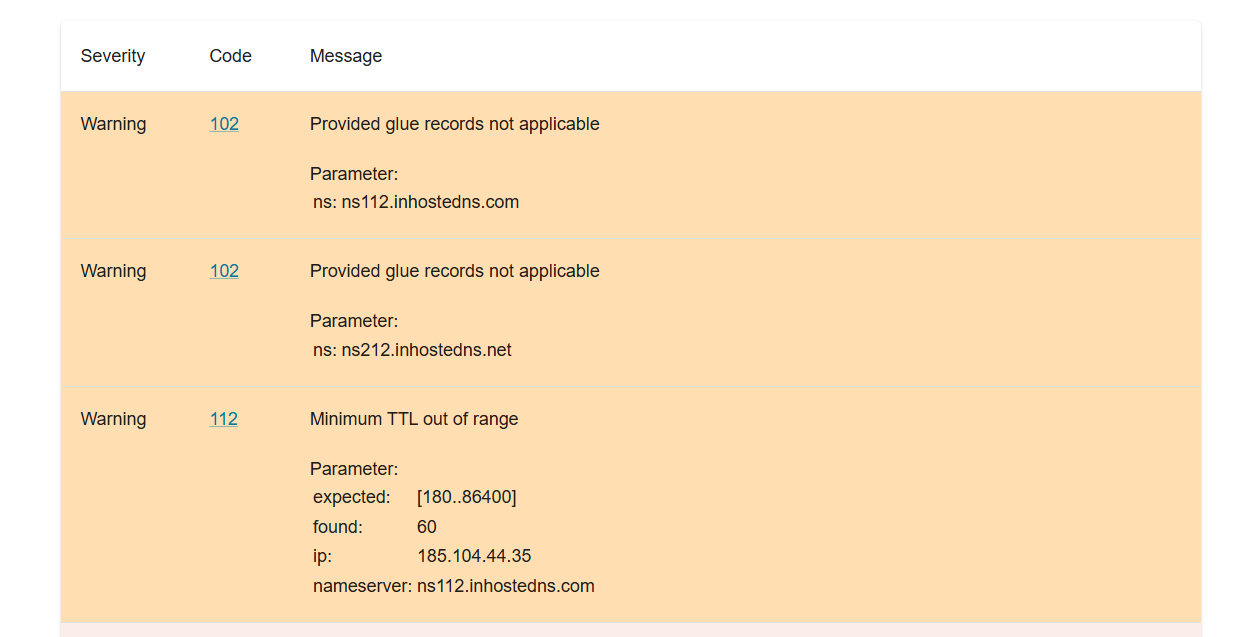1235x637 pixels.
Task: Open code 102 link for ns212.inhostedns.net warning
Action: (x=224, y=271)
